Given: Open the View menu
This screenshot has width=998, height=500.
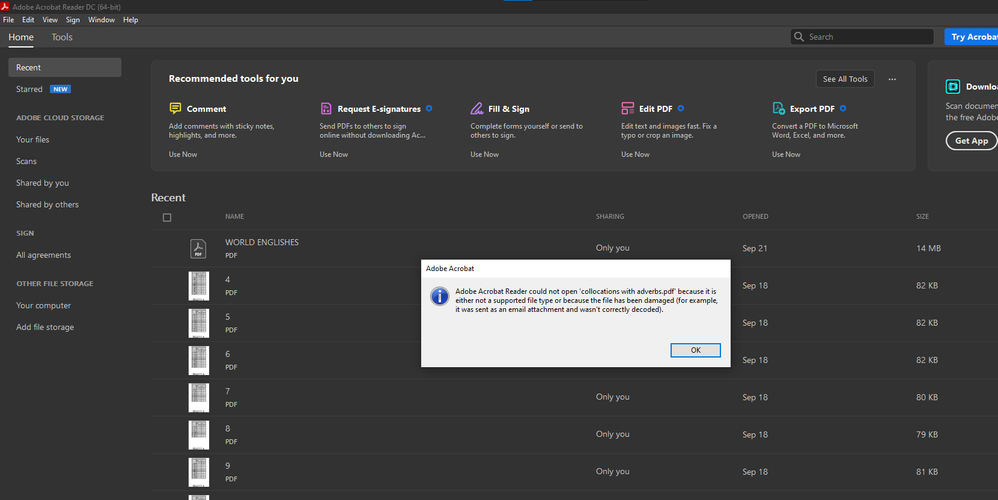Looking at the screenshot, I should 50,20.
